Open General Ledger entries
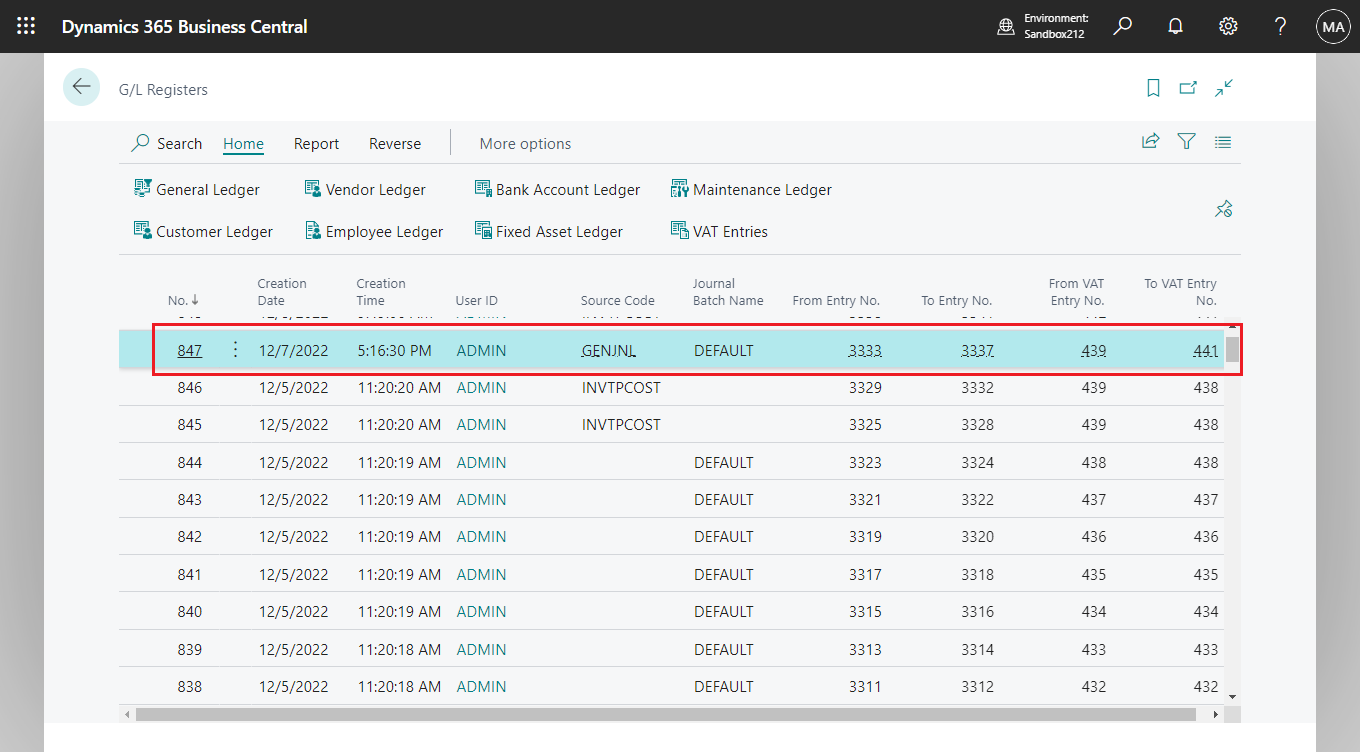 click(x=197, y=189)
